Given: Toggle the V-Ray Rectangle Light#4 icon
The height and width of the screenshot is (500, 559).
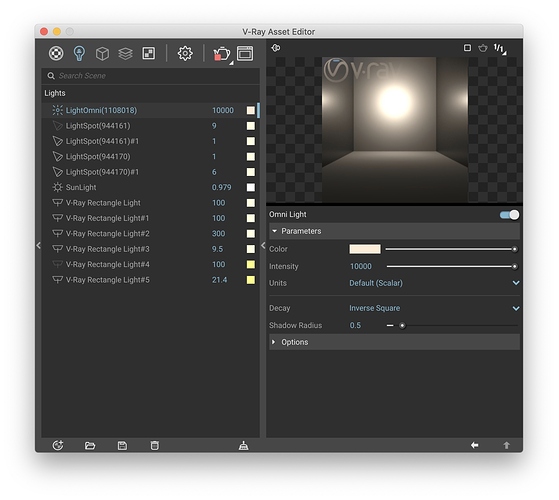Looking at the screenshot, I should click(57, 264).
